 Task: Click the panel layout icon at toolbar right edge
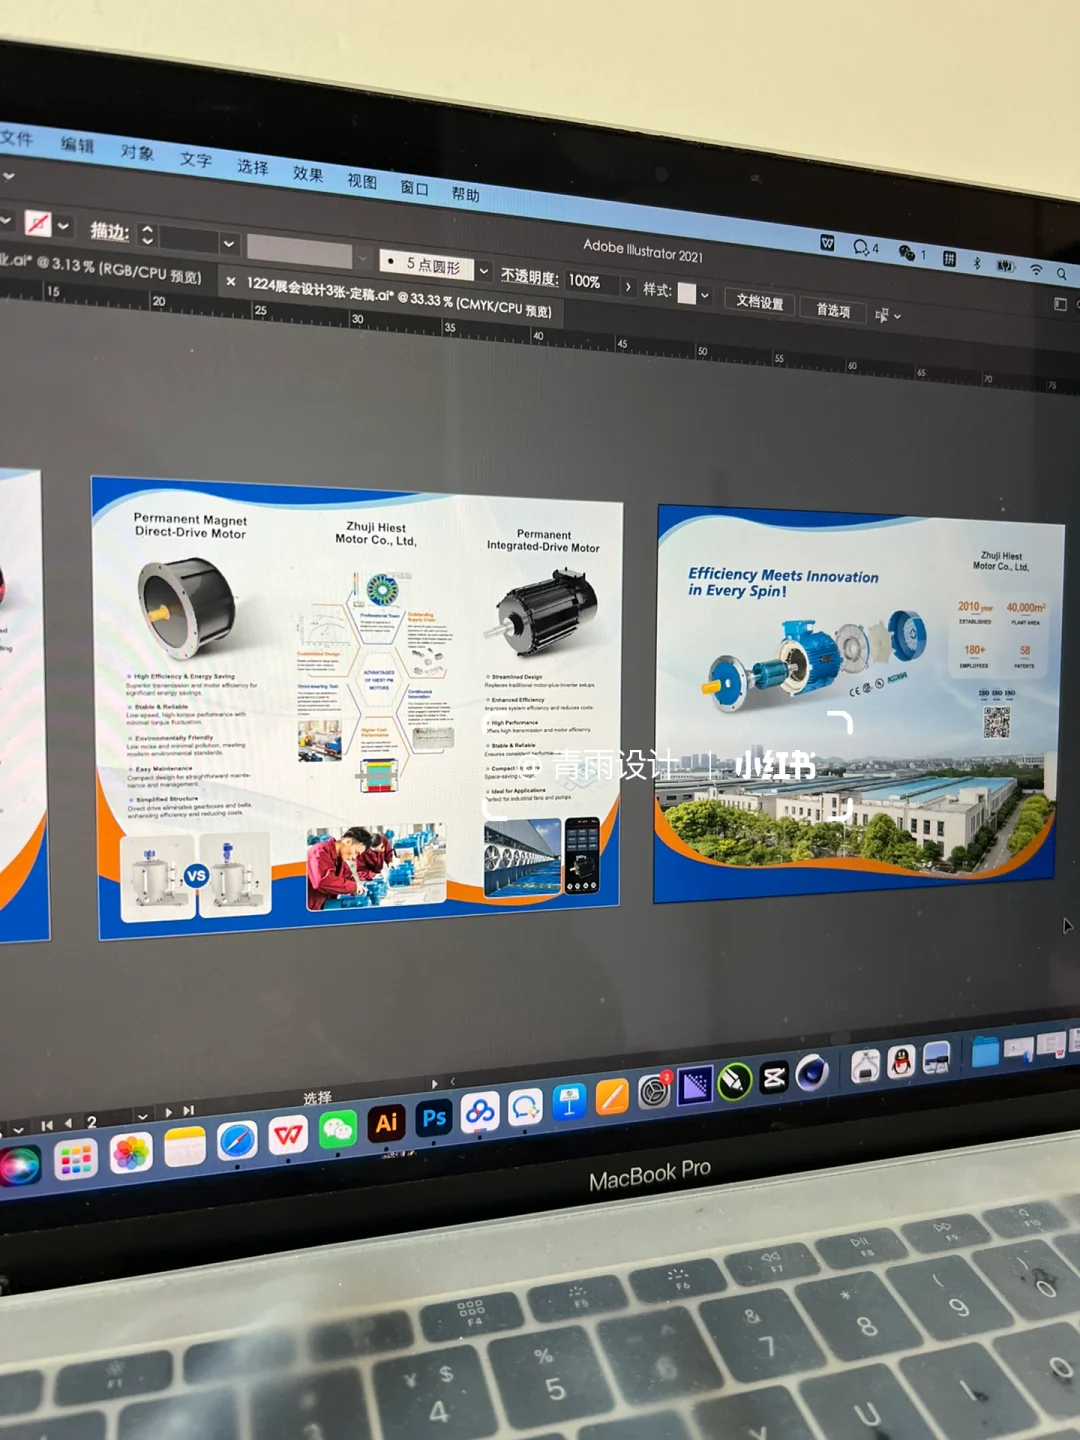pyautogui.click(x=1060, y=304)
